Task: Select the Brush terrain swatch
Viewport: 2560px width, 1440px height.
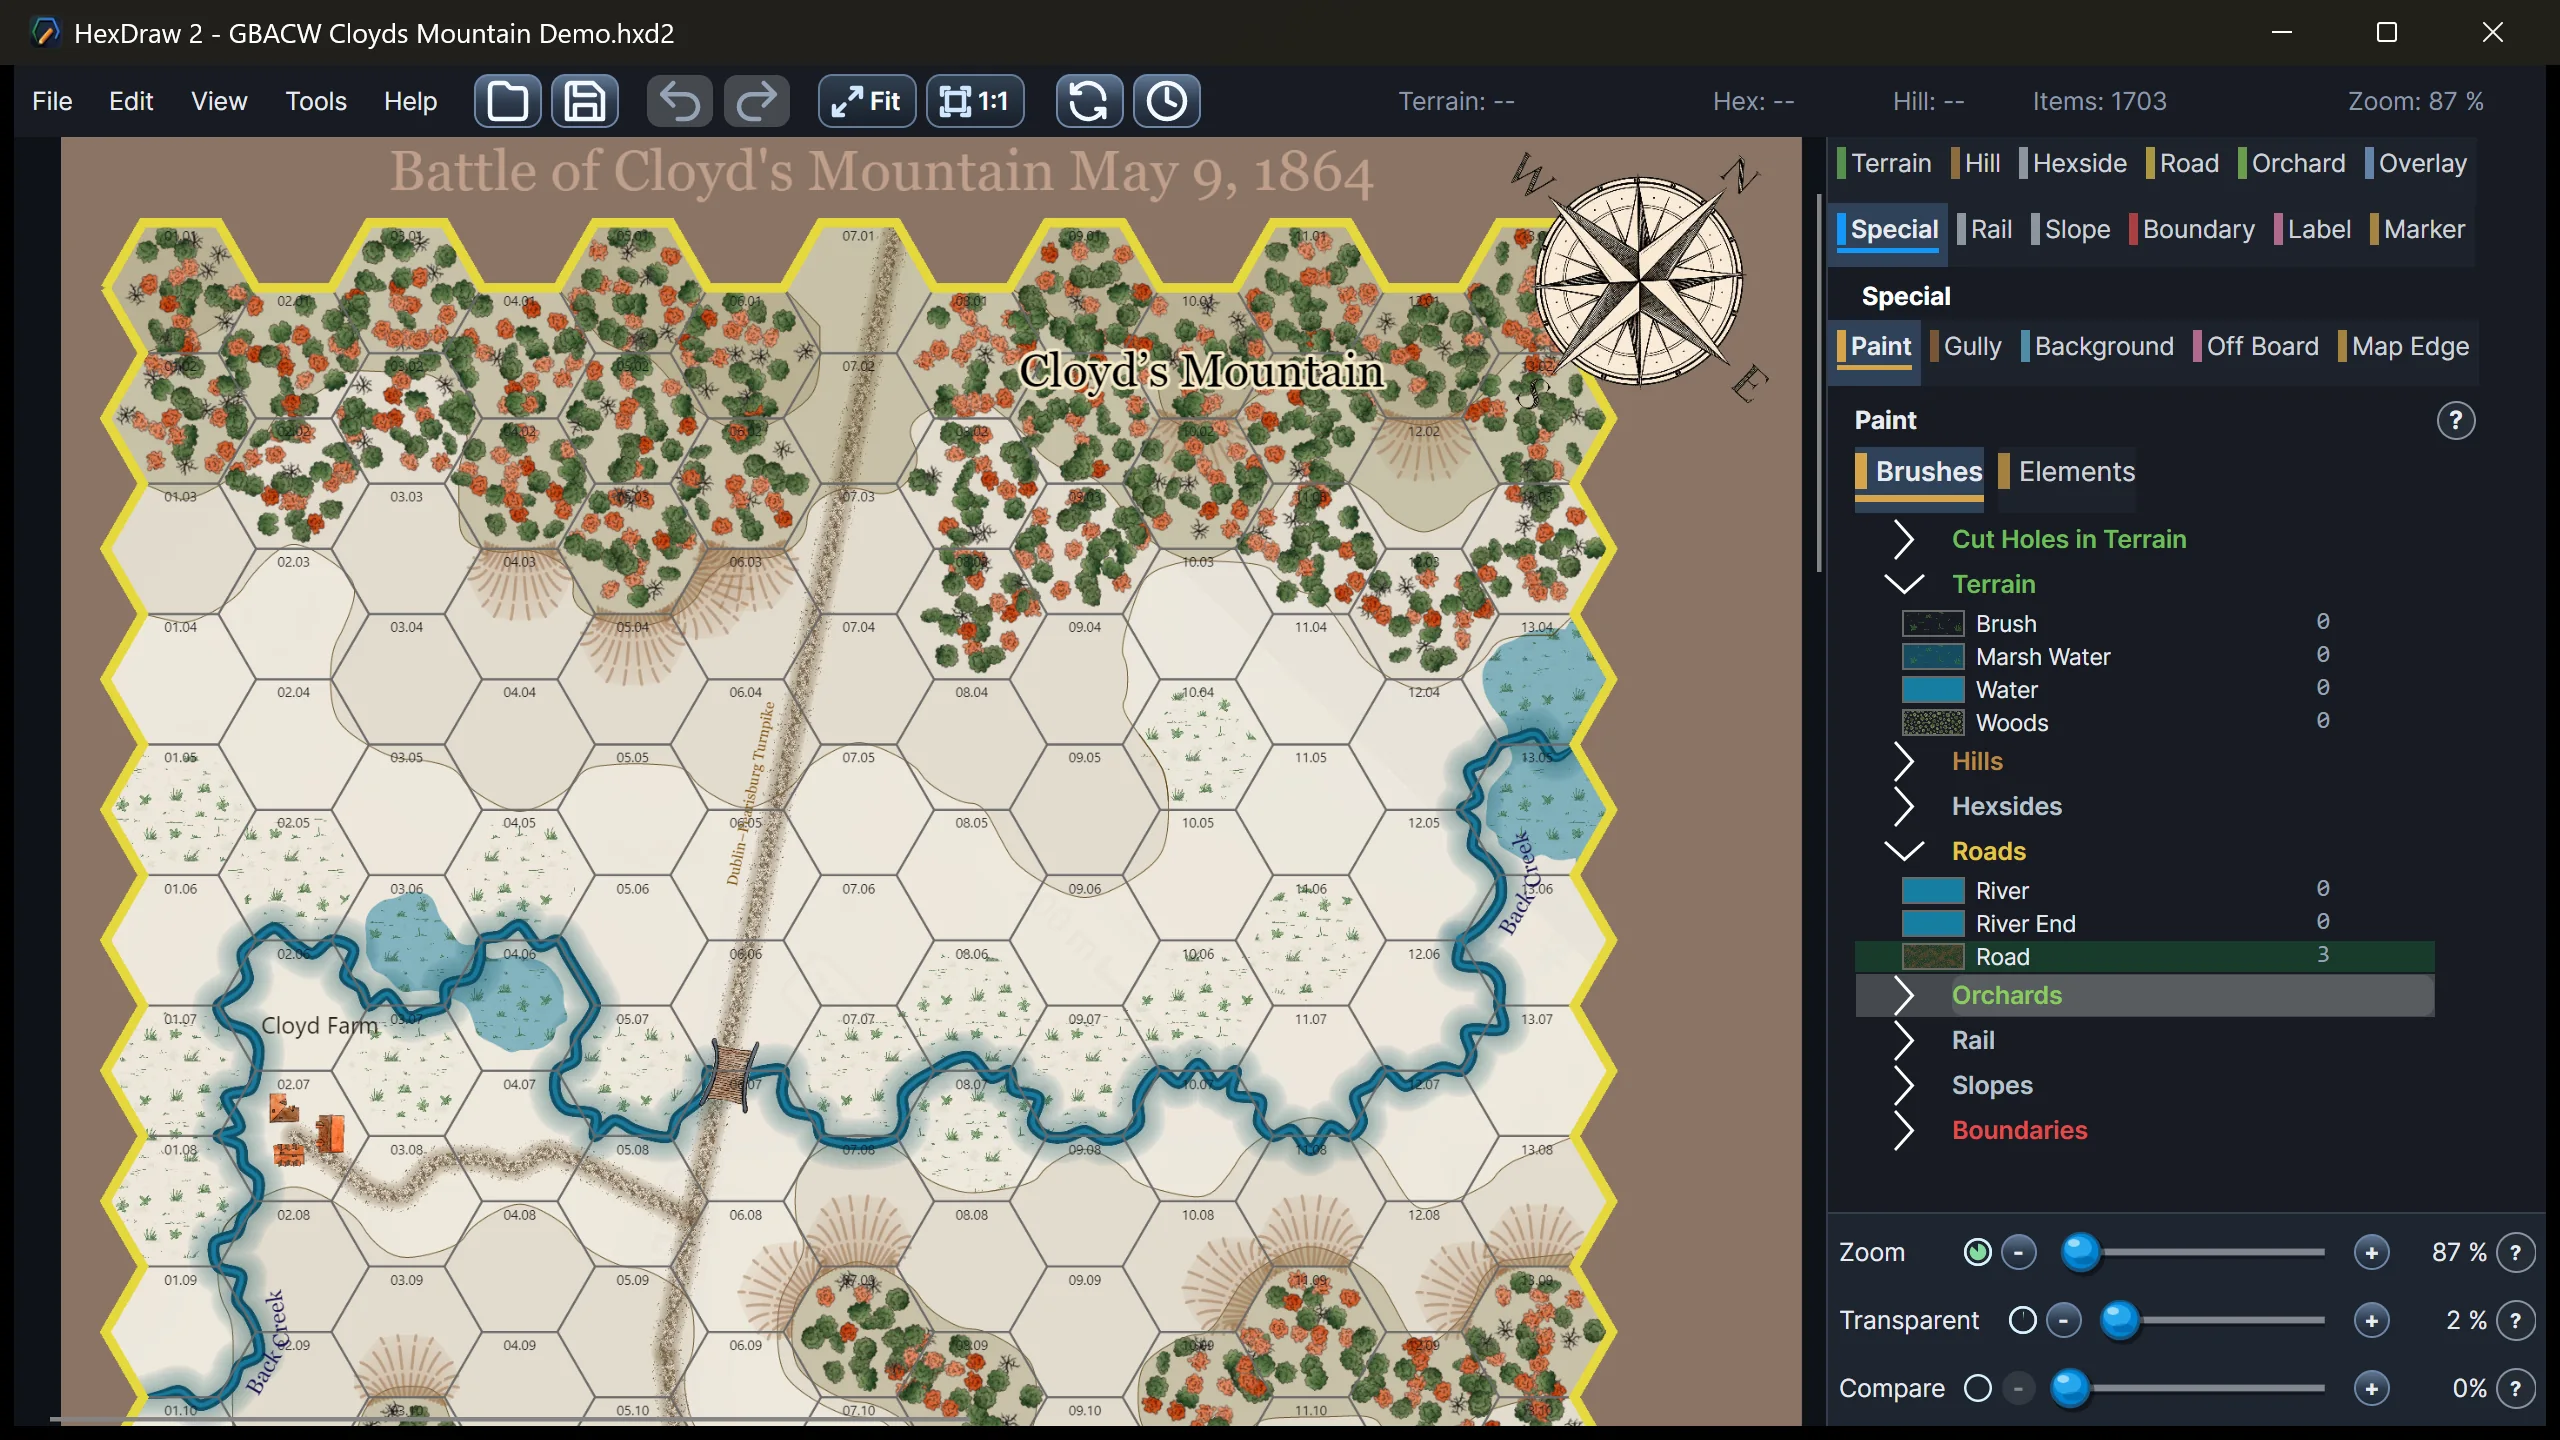Action: point(1933,624)
